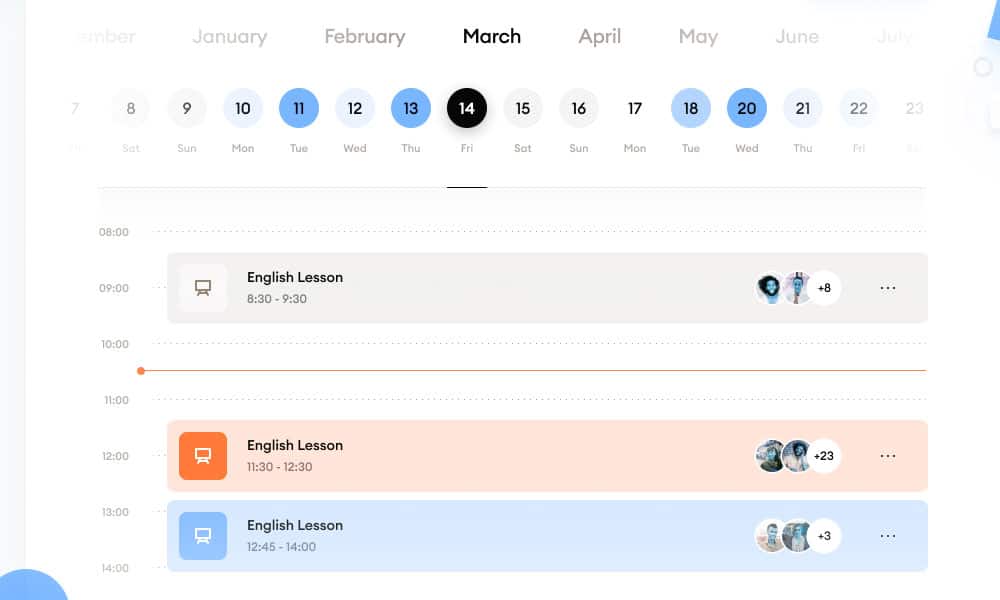Select the May month tab
Viewport: 1000px width, 600px height.
[698, 37]
